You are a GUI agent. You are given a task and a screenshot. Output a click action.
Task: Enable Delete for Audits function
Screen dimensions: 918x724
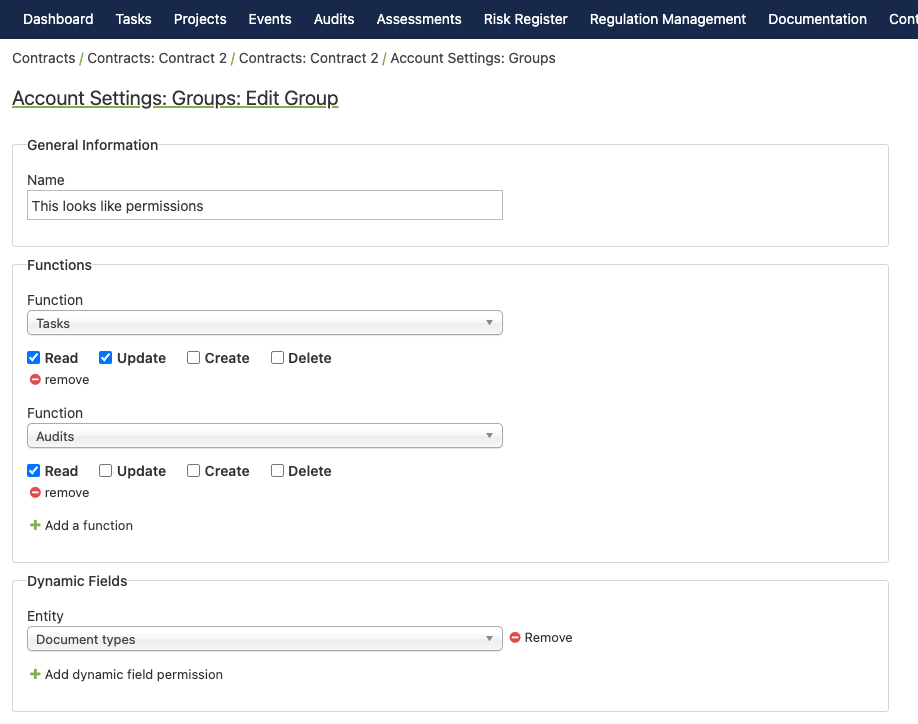278,471
